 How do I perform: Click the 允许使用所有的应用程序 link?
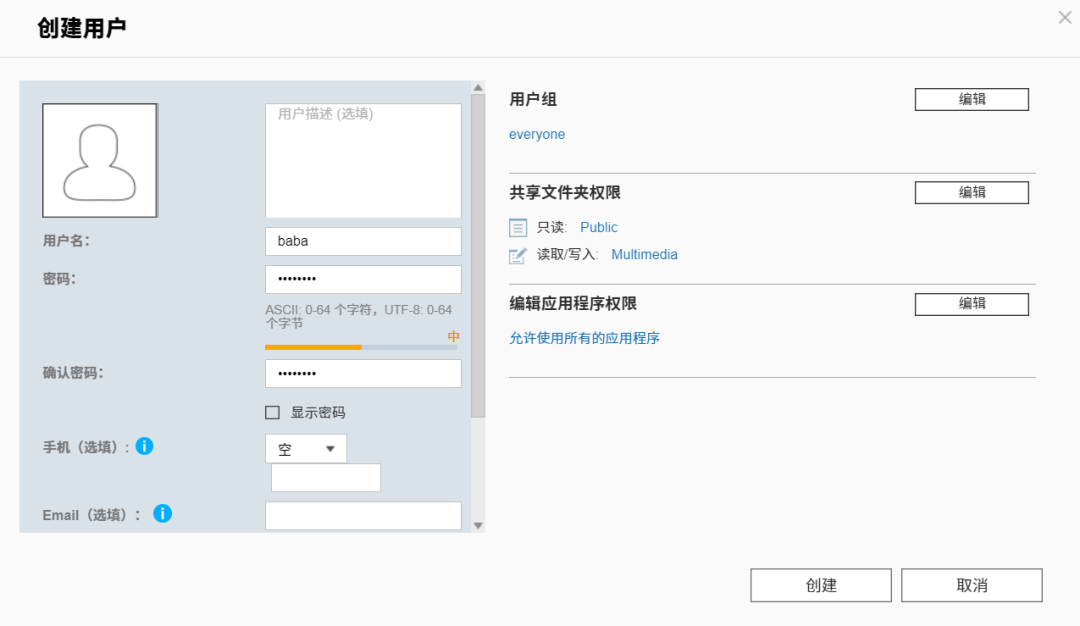pos(584,338)
